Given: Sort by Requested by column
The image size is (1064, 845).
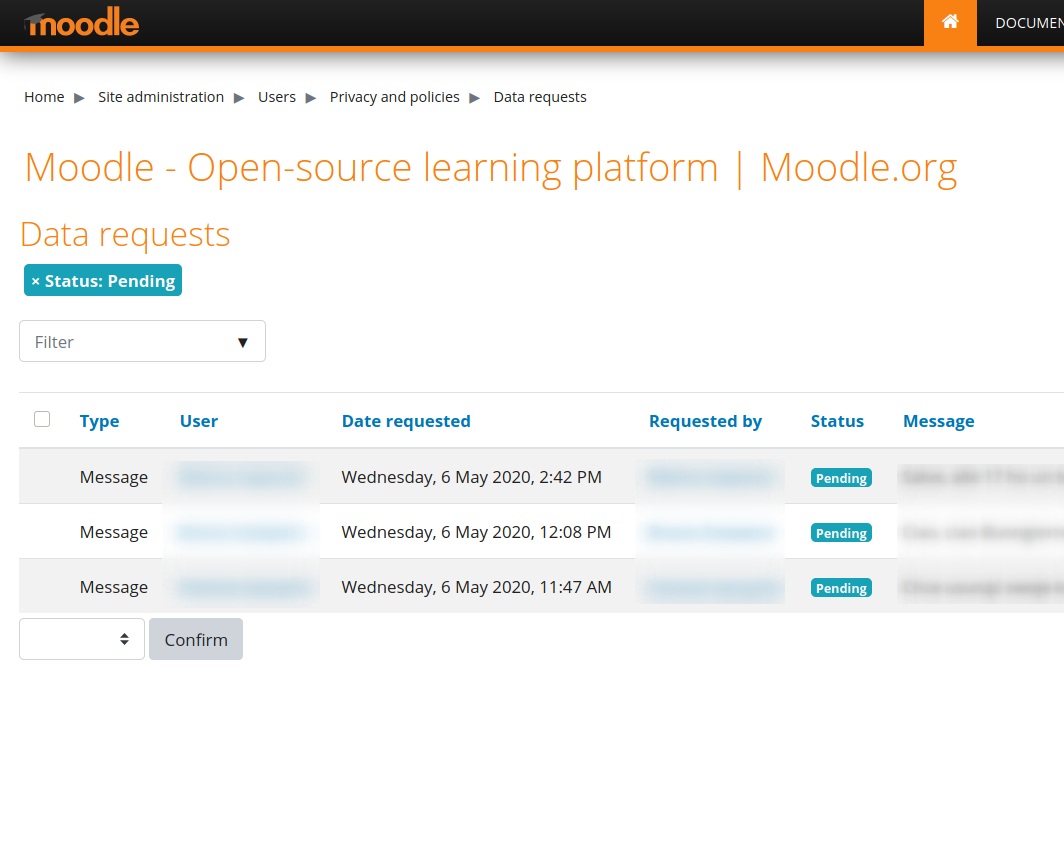Looking at the screenshot, I should (x=705, y=421).
